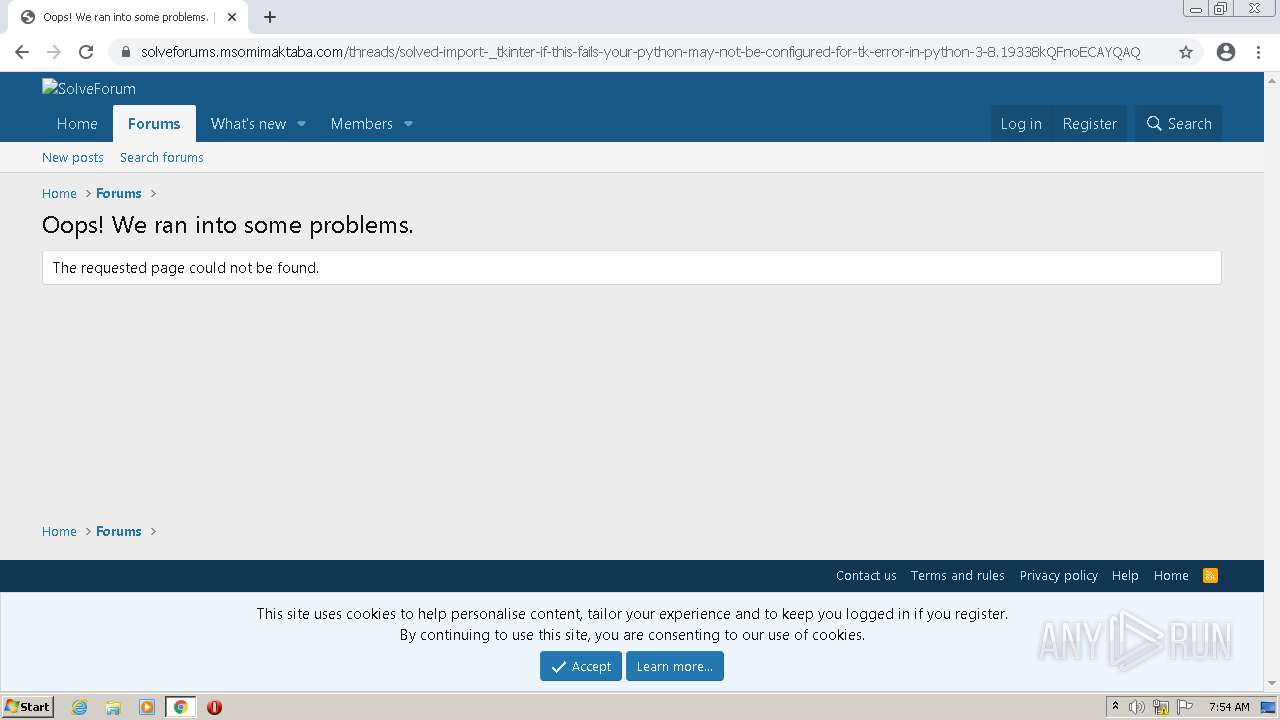Open the Contact us footer link
The width and height of the screenshot is (1280, 720).
click(x=866, y=575)
